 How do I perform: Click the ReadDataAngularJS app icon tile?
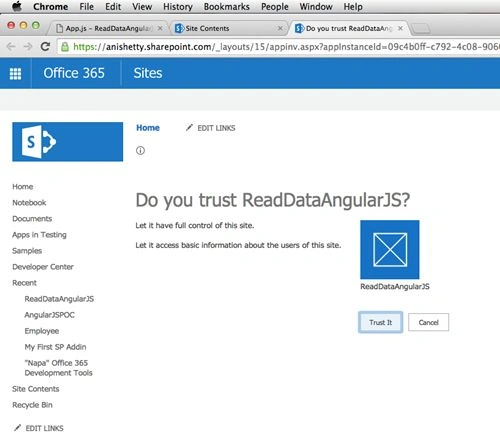click(390, 250)
